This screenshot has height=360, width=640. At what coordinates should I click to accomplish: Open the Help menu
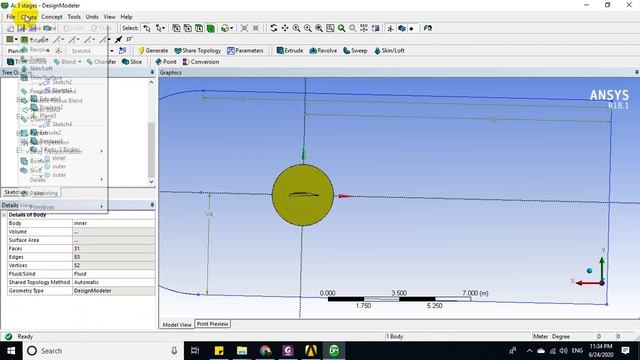tap(126, 17)
